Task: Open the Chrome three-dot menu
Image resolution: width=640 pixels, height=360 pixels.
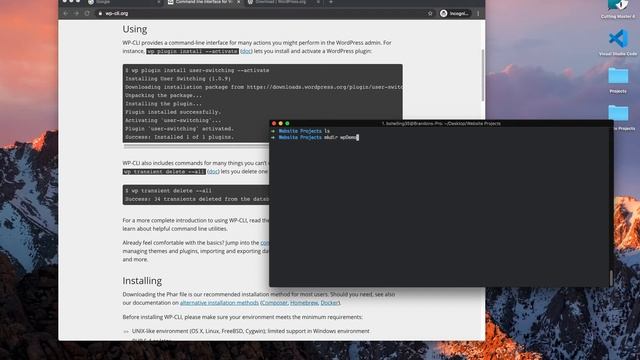Action: pos(478,13)
